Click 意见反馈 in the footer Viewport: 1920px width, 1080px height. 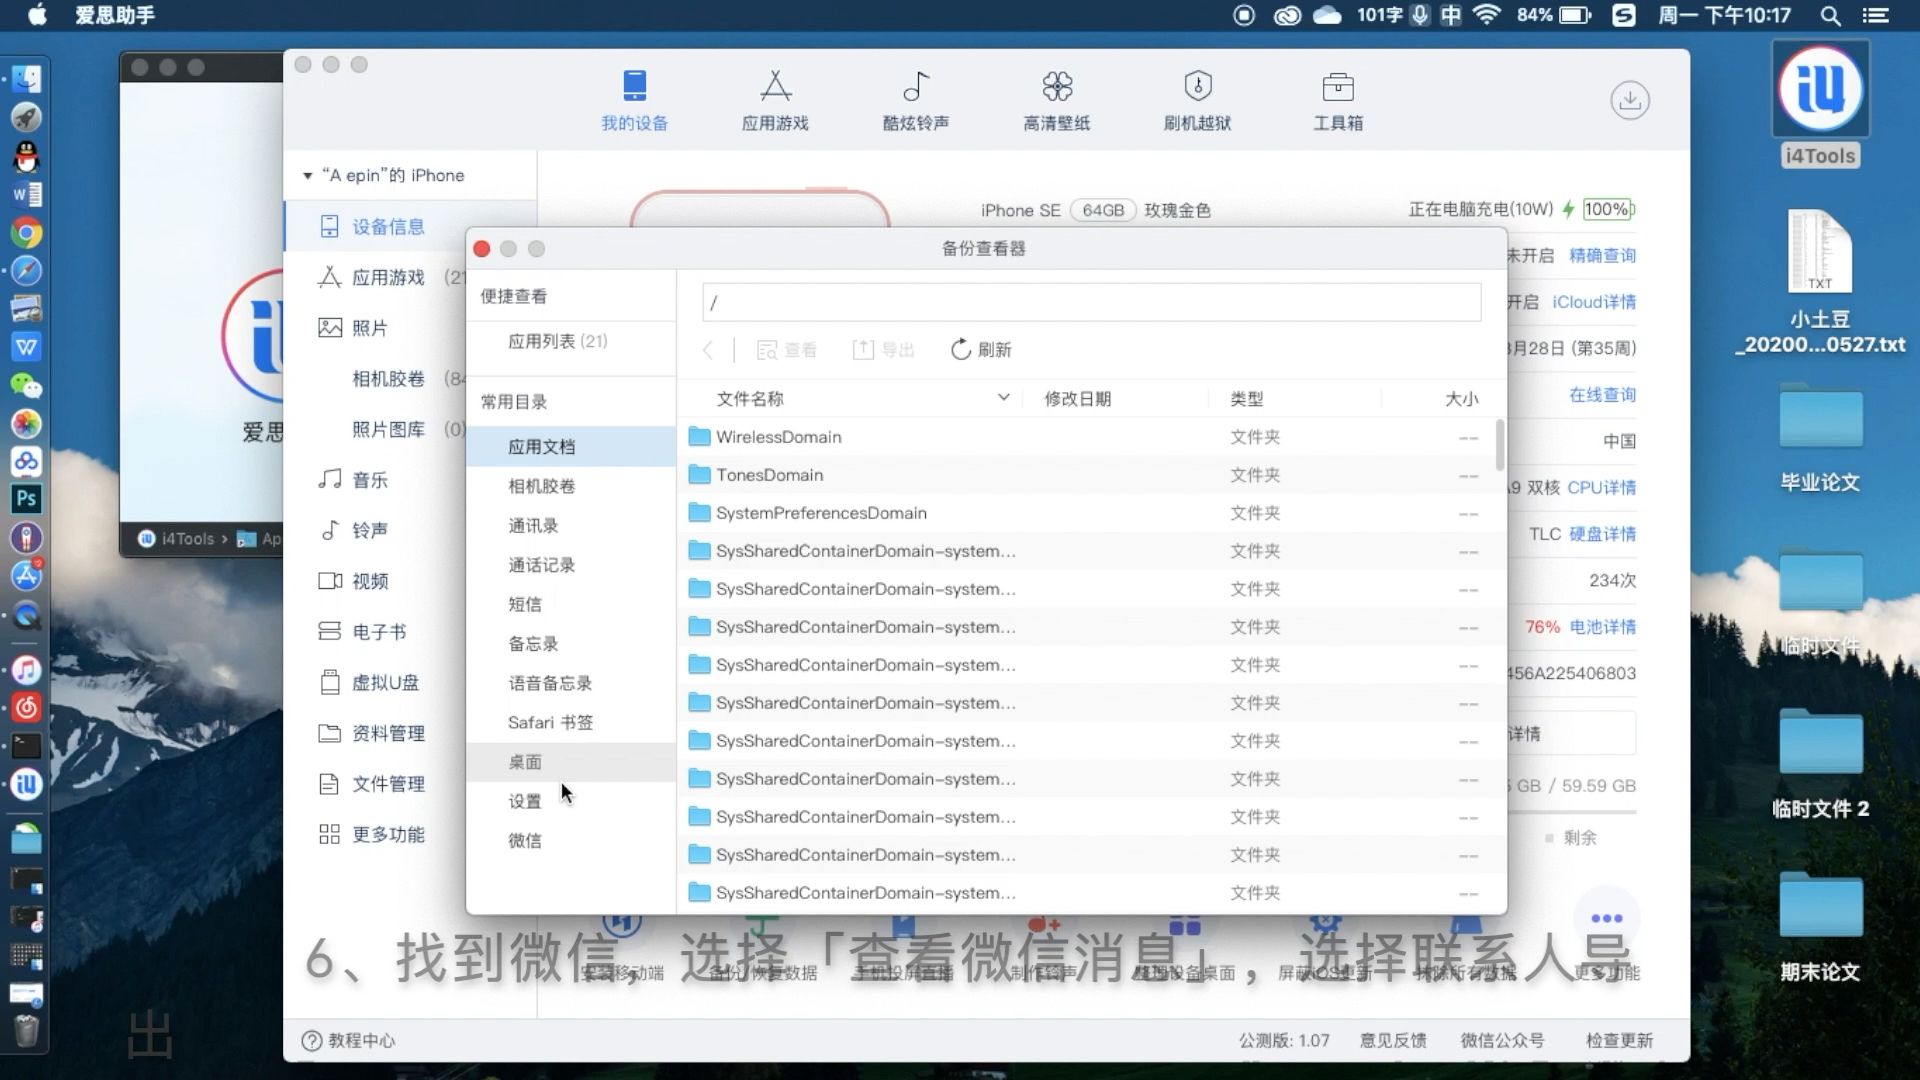click(x=1393, y=1041)
